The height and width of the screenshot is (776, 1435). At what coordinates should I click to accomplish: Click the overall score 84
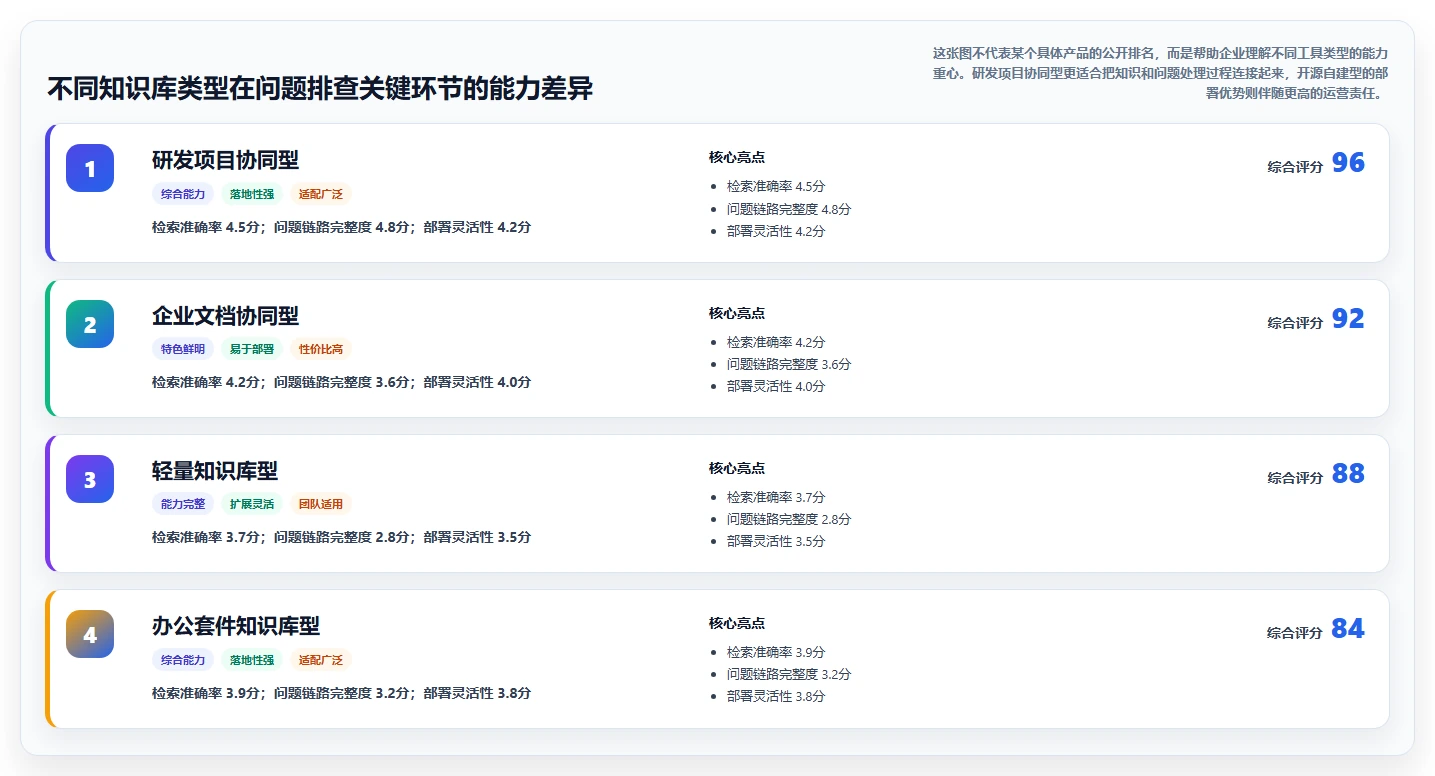coord(1348,629)
